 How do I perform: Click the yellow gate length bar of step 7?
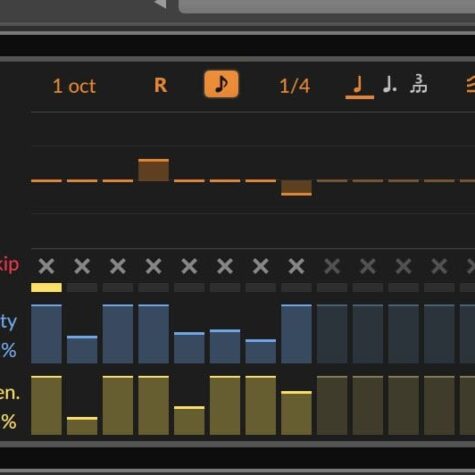[x=261, y=405]
